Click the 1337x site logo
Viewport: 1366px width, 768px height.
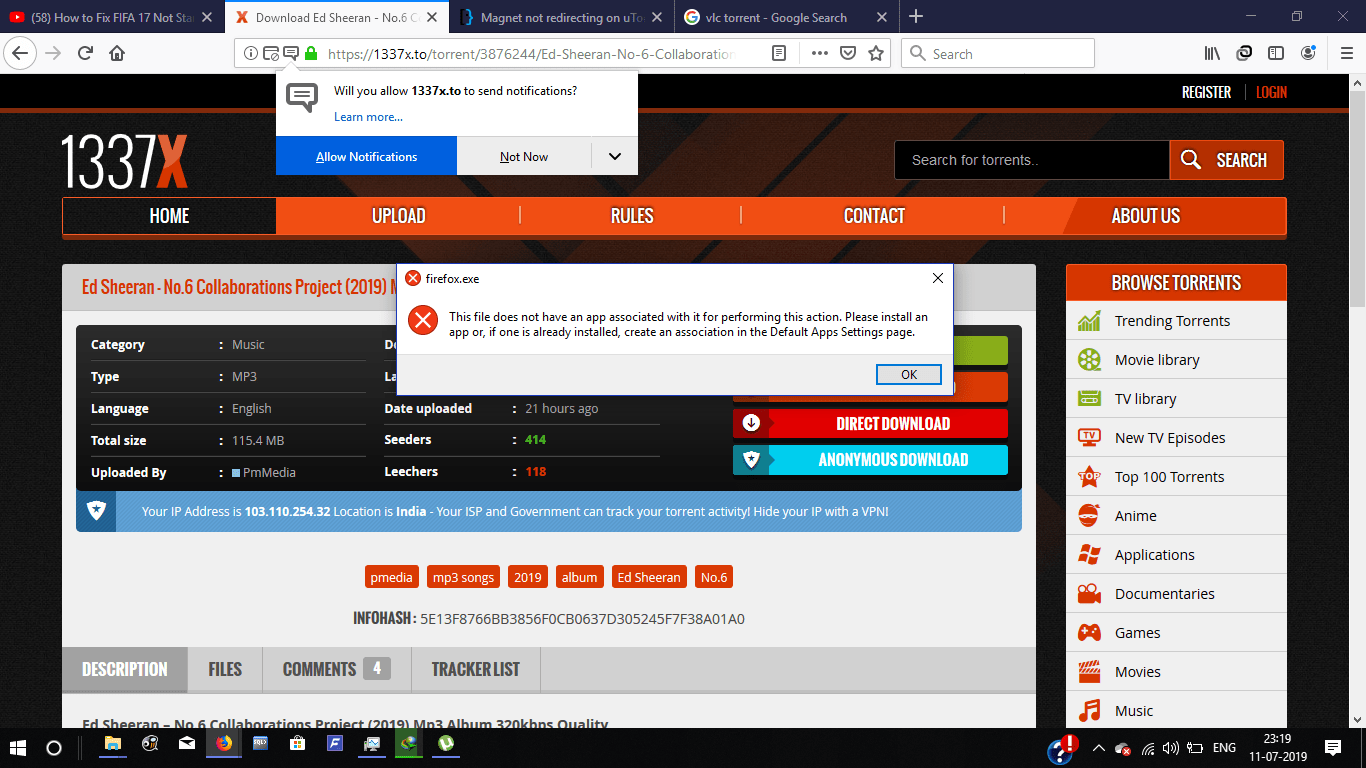click(124, 161)
